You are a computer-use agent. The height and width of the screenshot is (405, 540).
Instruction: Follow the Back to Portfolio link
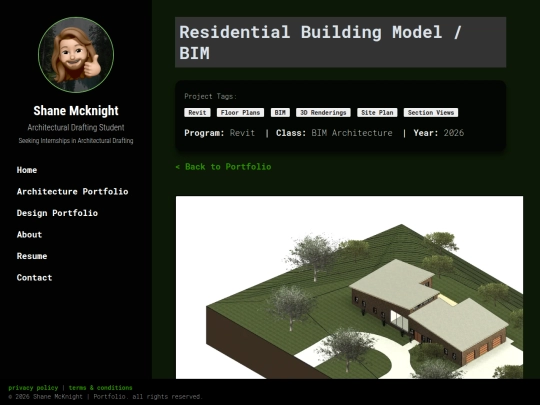click(223, 167)
